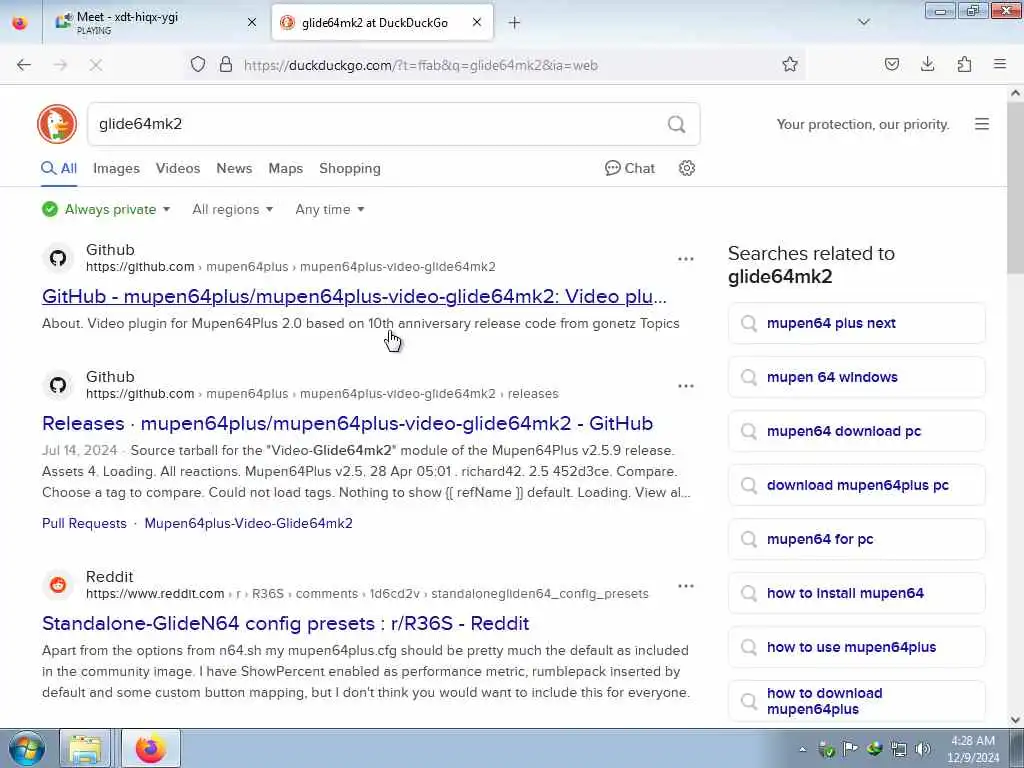Expand the All regions dropdown
1024x768 pixels.
coord(232,209)
